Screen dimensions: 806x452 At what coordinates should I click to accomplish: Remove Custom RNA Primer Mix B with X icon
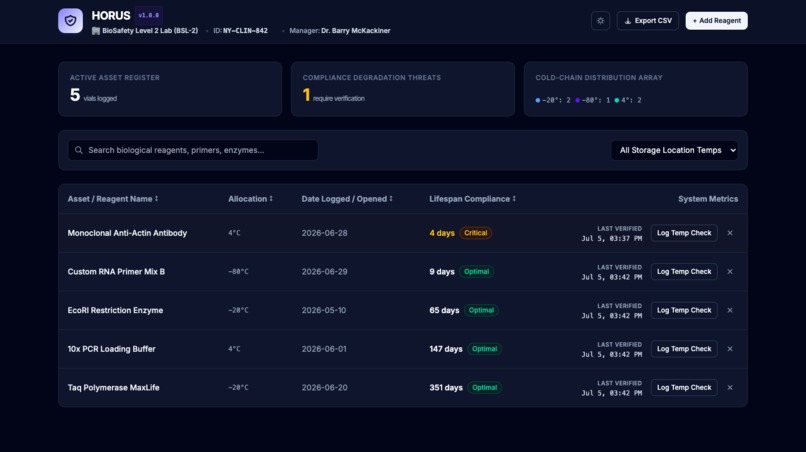coord(730,272)
